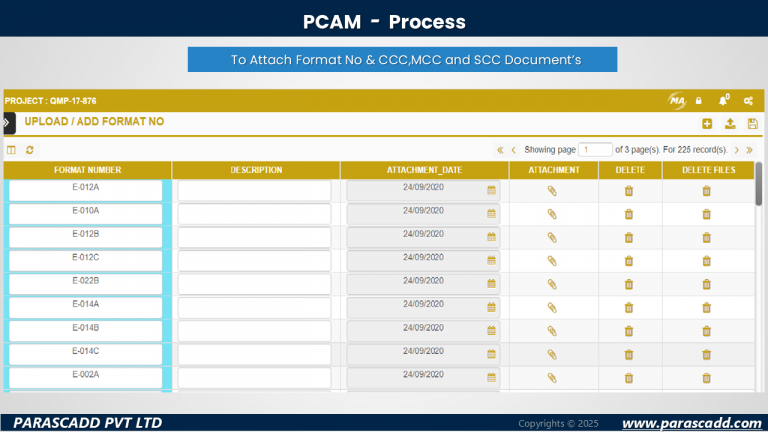Jump to the last page of records
Image resolution: width=768 pixels, height=432 pixels.
(749, 150)
